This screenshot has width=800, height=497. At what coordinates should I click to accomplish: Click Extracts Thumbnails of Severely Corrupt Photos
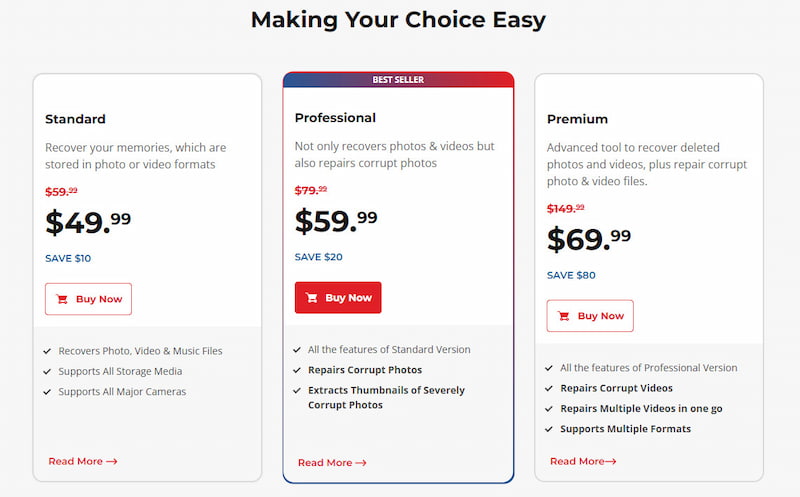386,397
